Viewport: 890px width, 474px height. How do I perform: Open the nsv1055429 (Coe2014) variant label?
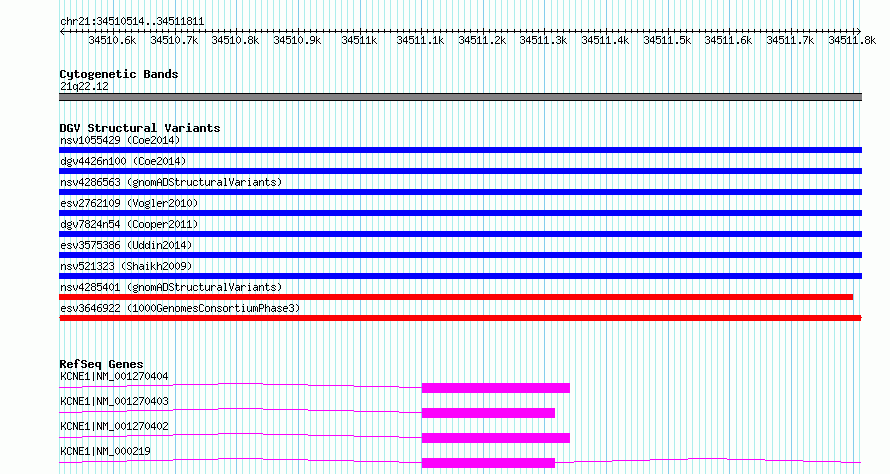(120, 140)
